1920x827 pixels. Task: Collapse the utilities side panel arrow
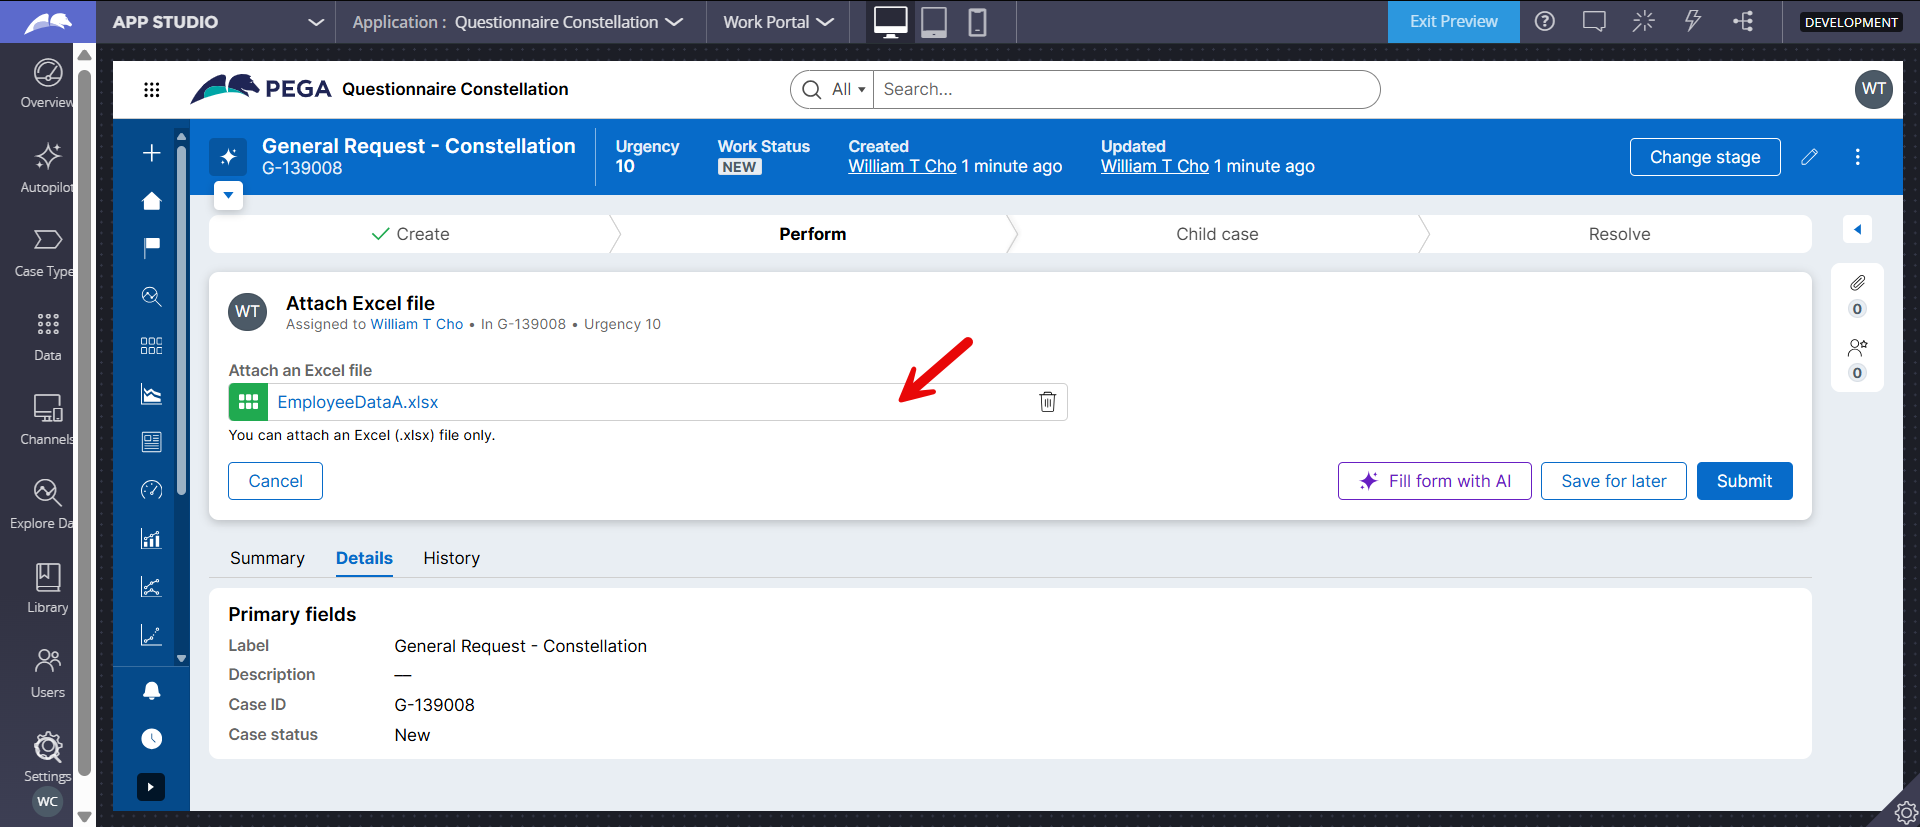tap(1857, 230)
